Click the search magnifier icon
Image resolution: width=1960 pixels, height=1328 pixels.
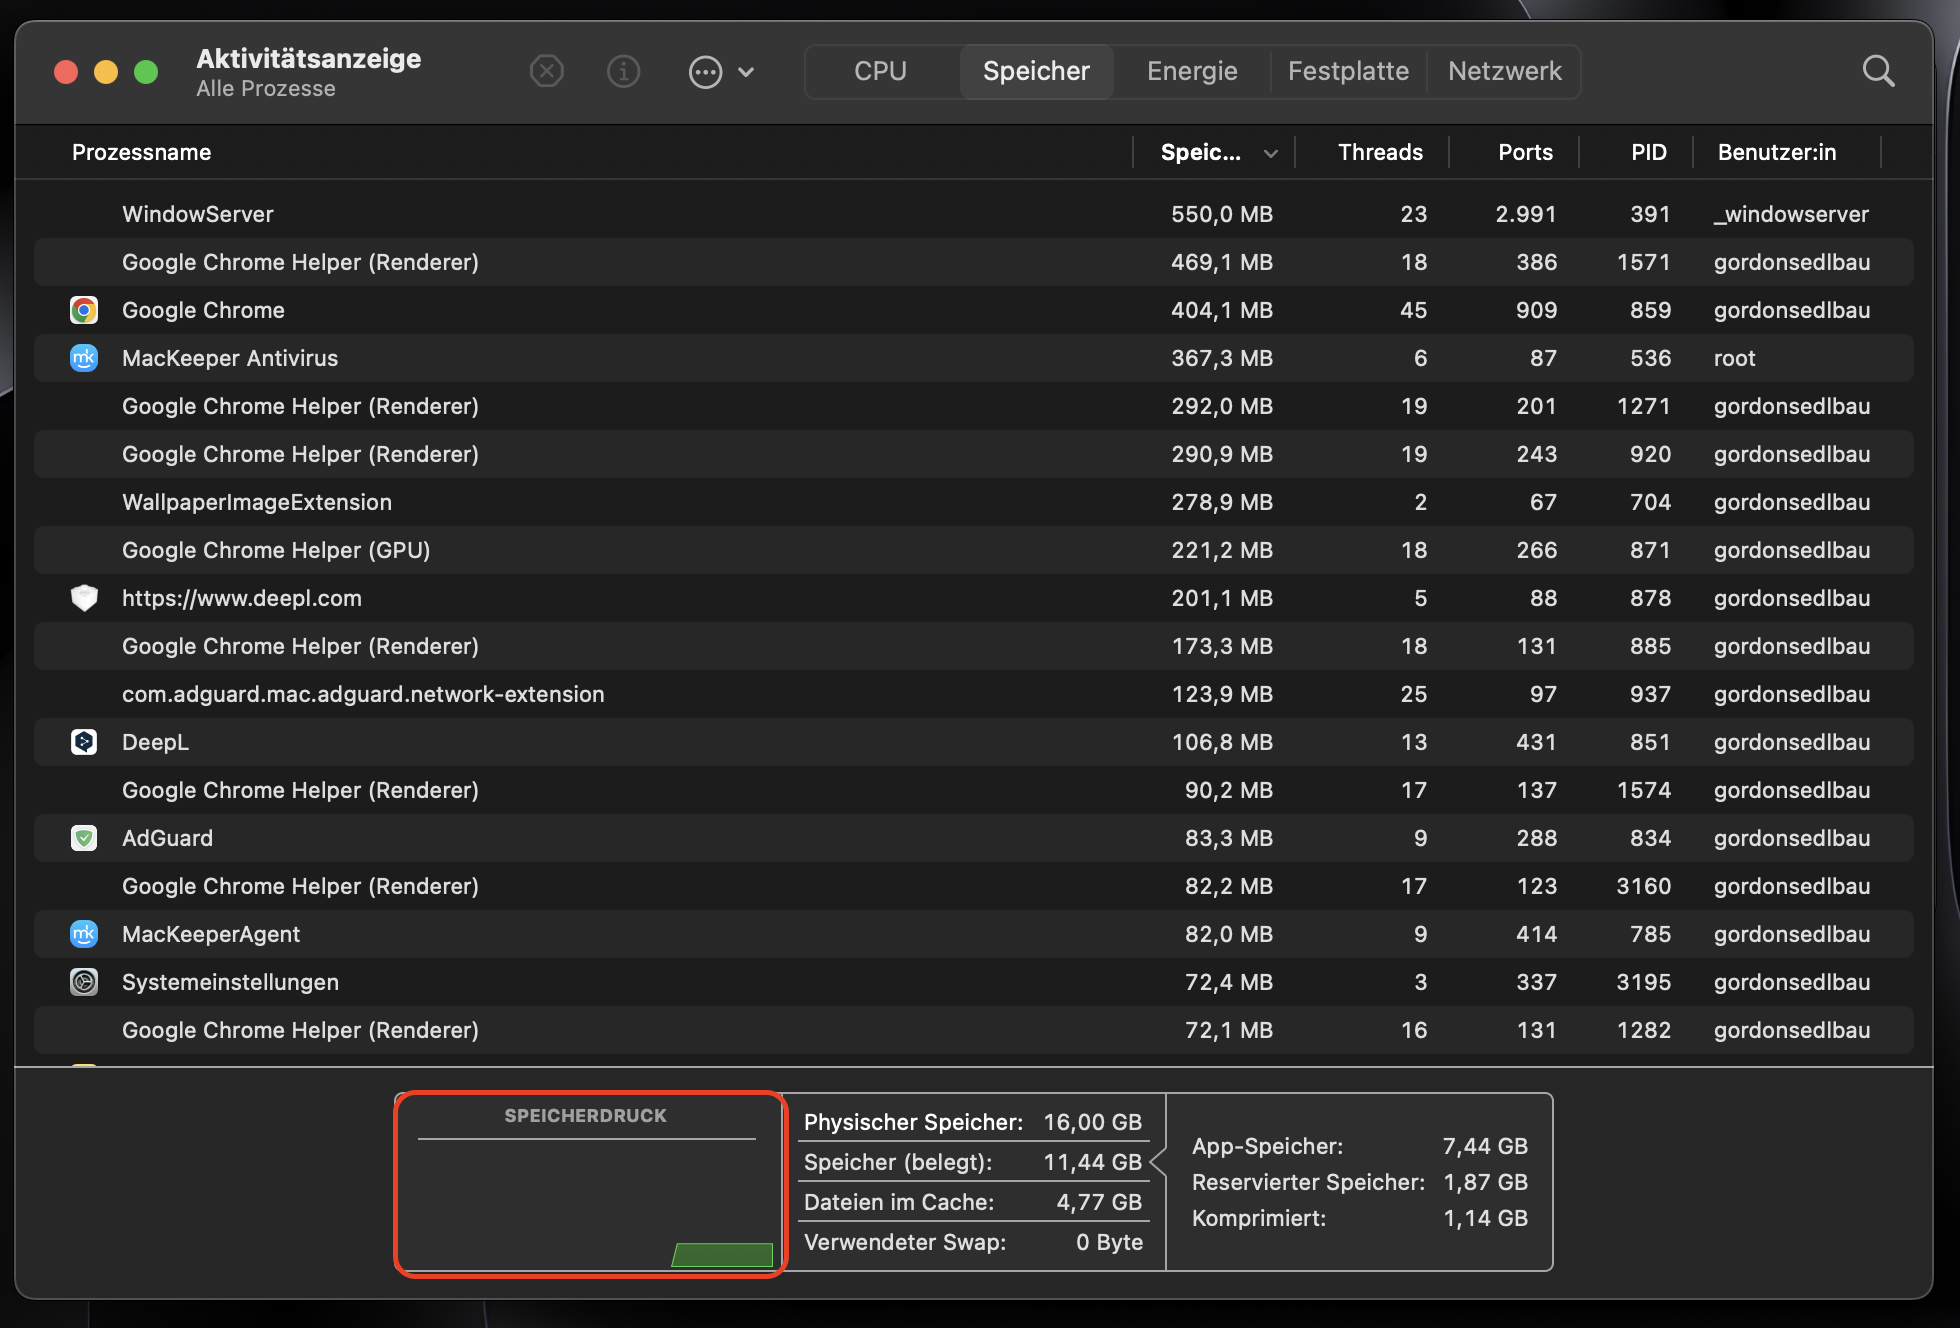coord(1878,71)
